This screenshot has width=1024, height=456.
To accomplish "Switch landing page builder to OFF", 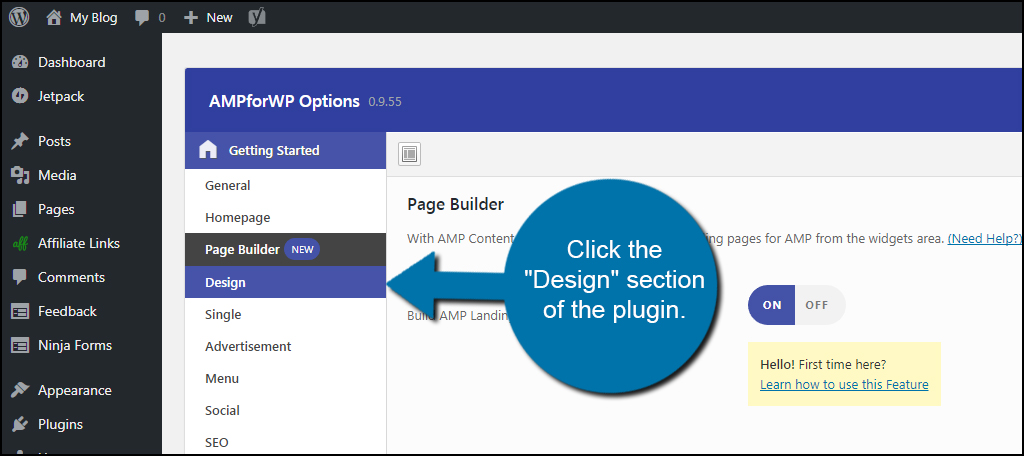I will tap(817, 305).
